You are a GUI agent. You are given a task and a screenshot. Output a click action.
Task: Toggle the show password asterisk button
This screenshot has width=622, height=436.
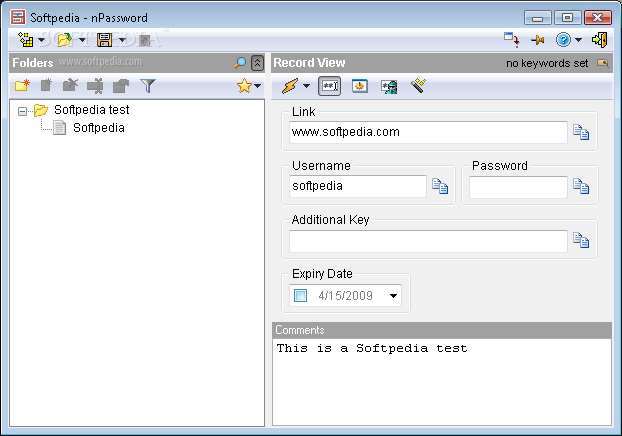pos(330,86)
